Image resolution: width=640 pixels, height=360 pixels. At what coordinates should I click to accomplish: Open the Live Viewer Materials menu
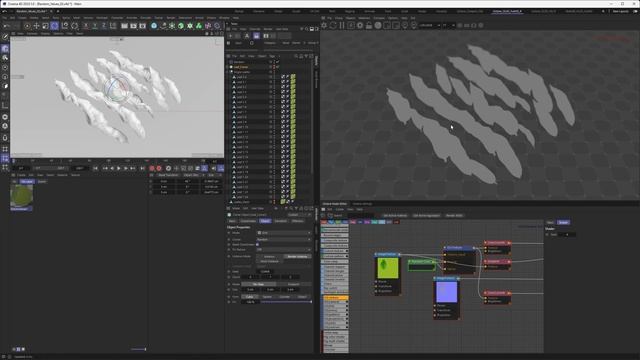pos(364,18)
